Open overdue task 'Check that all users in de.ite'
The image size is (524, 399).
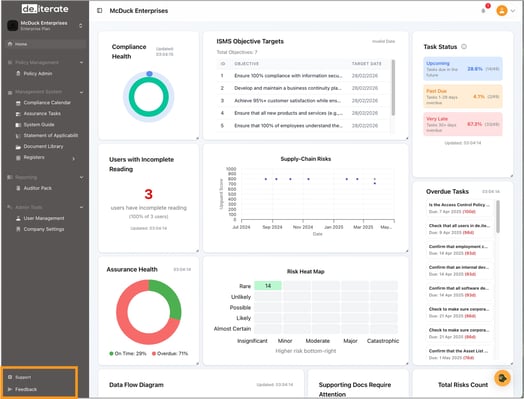coord(459,229)
